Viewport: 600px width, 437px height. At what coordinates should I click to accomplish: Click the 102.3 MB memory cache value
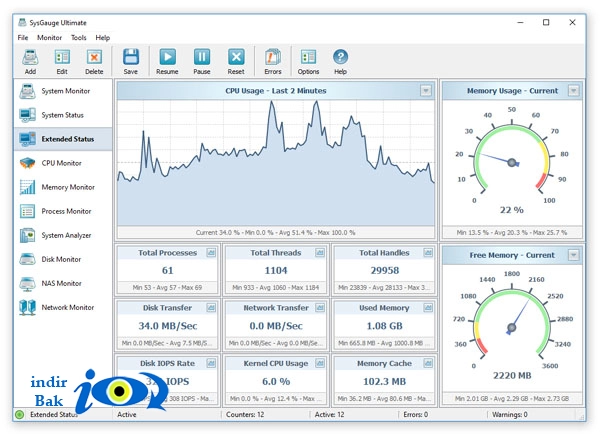(x=385, y=382)
